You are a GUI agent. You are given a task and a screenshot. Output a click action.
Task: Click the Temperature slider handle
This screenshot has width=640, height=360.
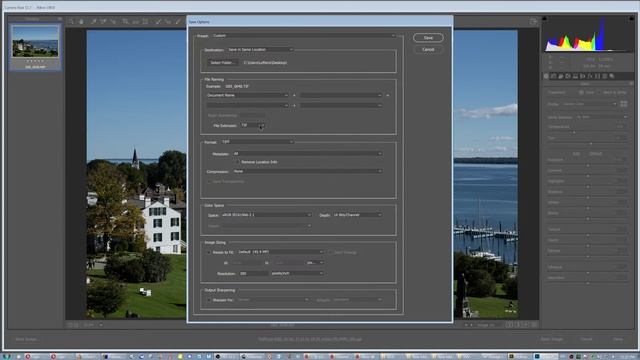[574, 132]
